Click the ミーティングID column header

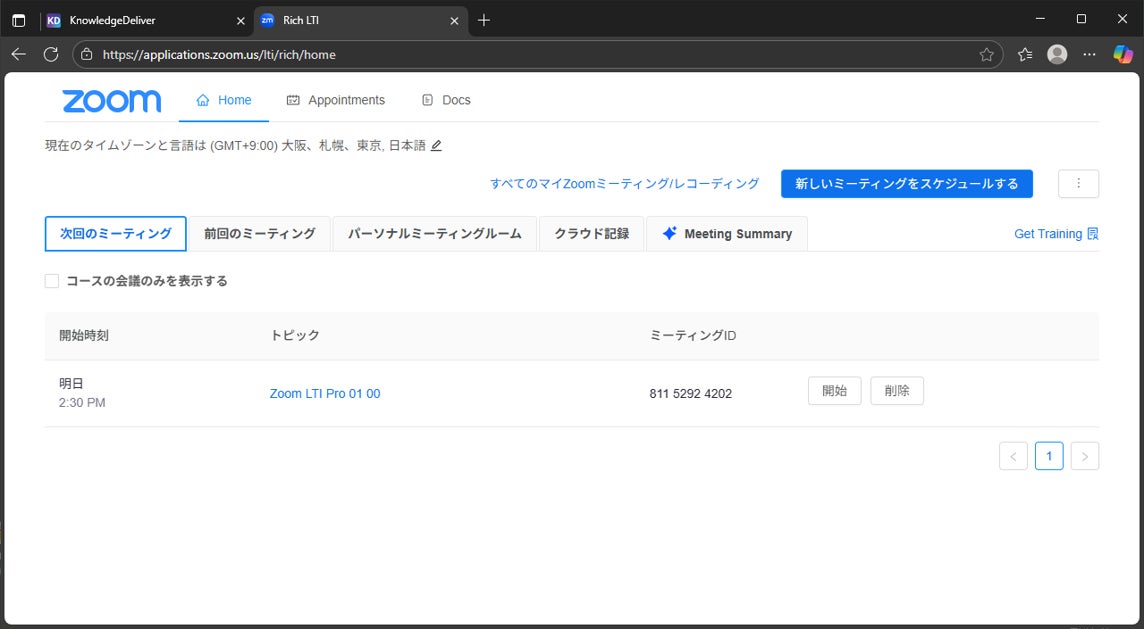point(693,336)
